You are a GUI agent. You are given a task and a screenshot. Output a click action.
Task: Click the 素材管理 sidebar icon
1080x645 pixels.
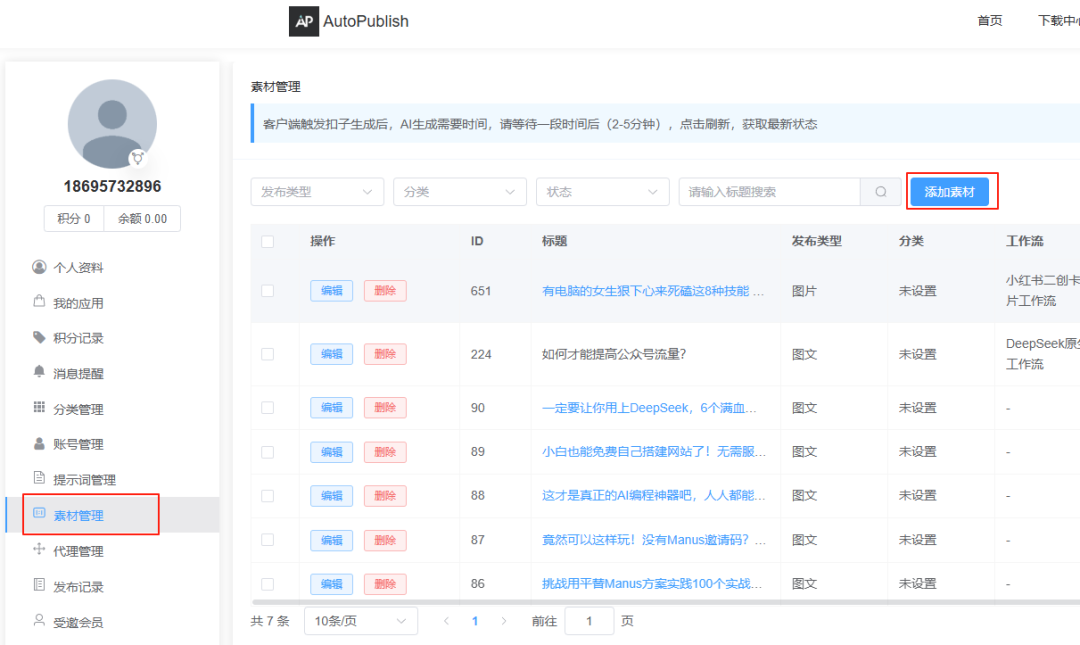[x=39, y=513]
